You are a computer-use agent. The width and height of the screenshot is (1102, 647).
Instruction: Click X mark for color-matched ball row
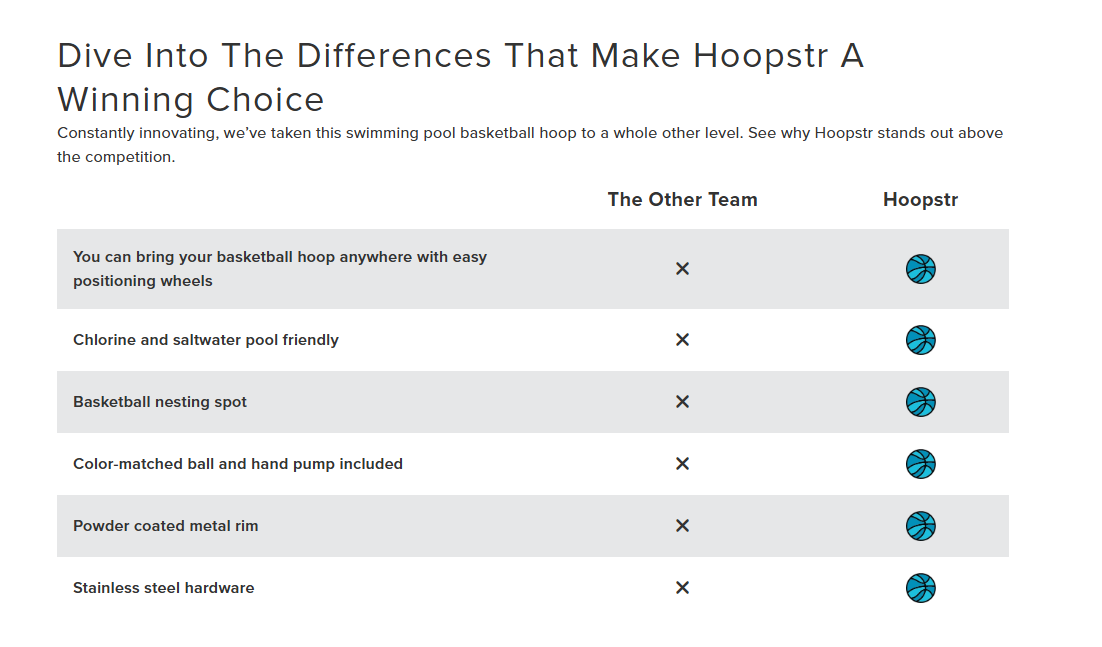coord(682,464)
